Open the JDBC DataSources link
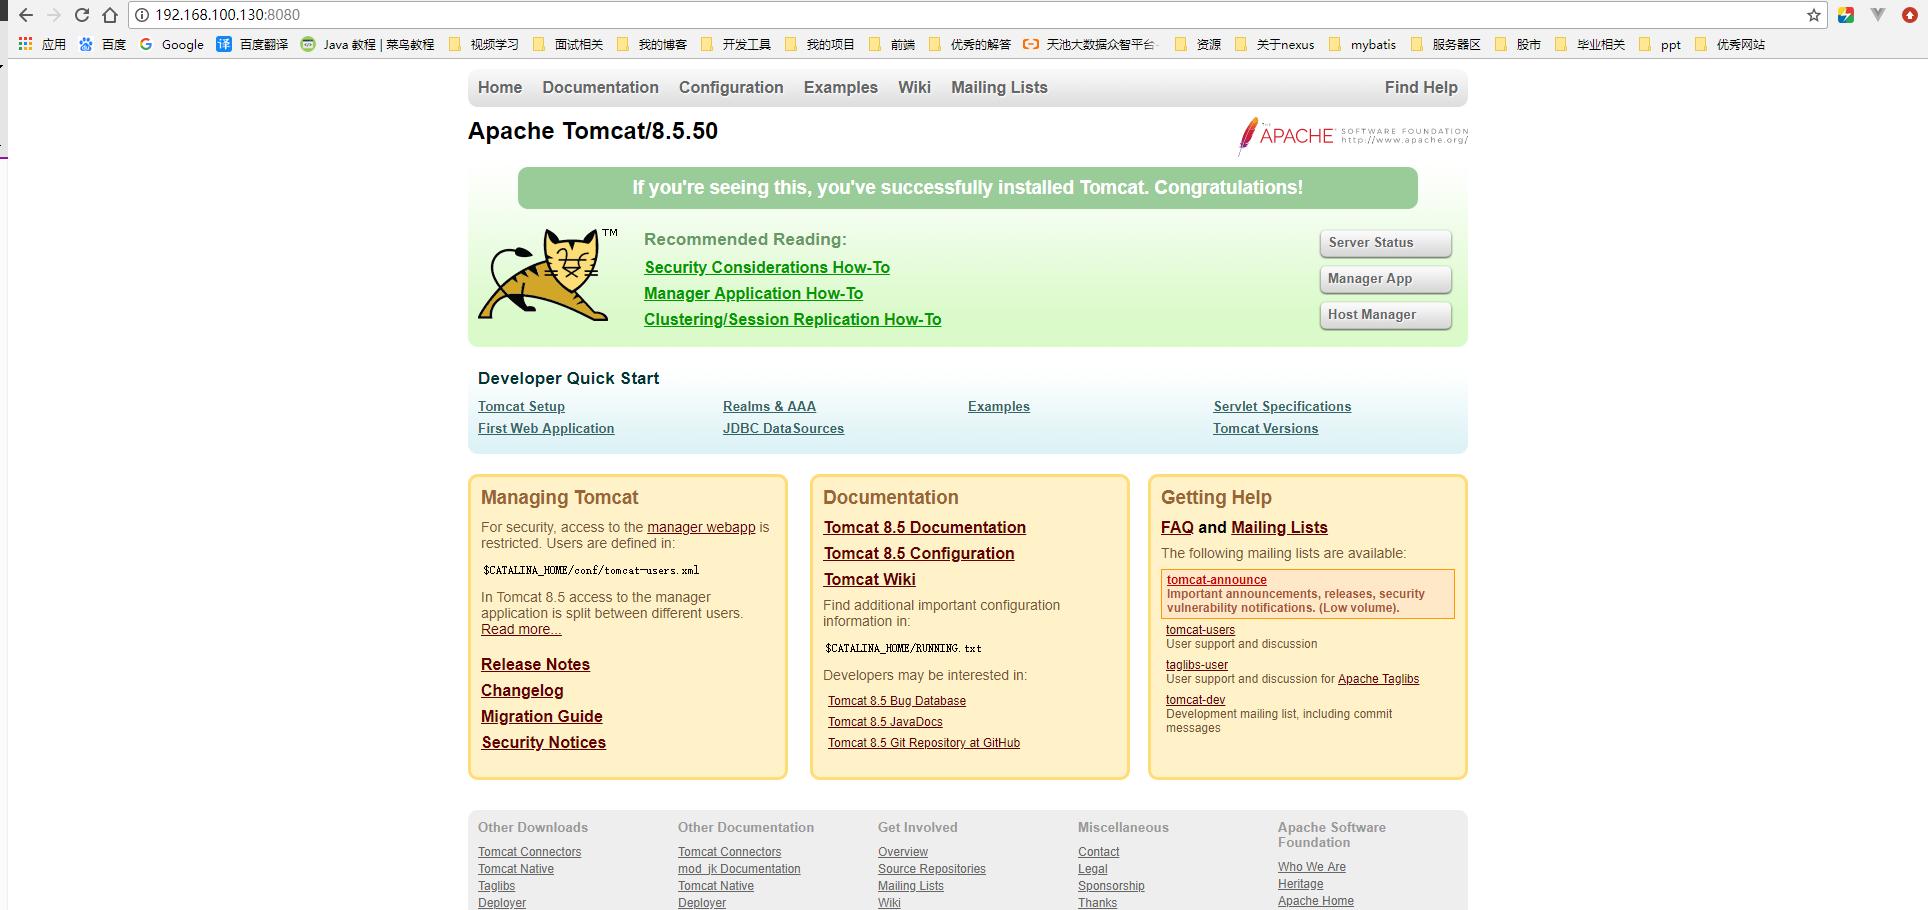 (x=783, y=428)
